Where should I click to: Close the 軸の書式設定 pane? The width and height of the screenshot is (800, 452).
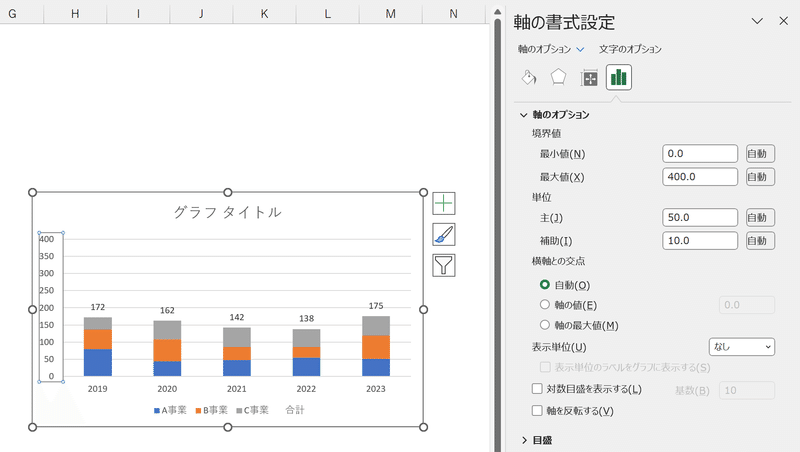[x=784, y=21]
